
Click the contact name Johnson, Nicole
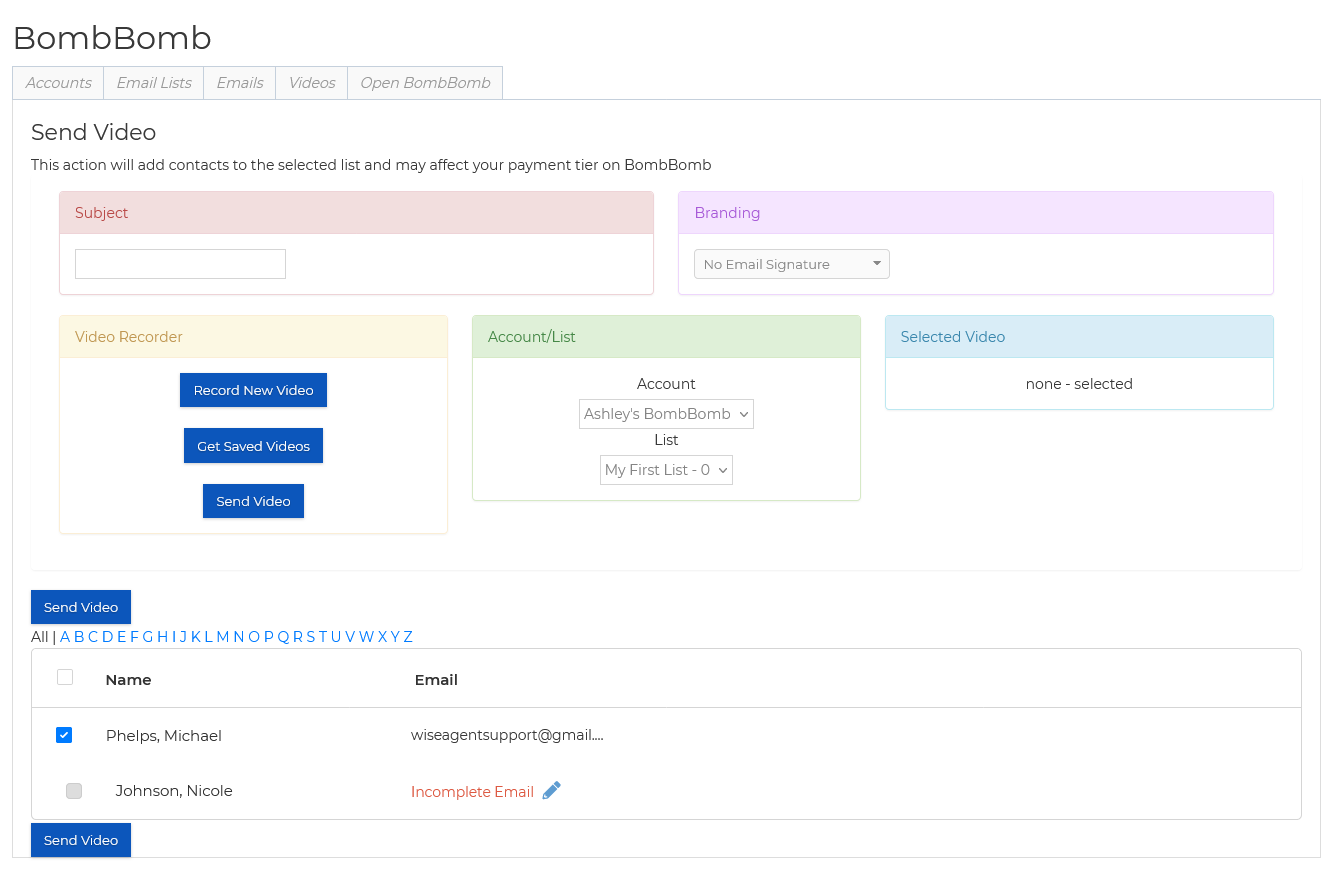[174, 791]
